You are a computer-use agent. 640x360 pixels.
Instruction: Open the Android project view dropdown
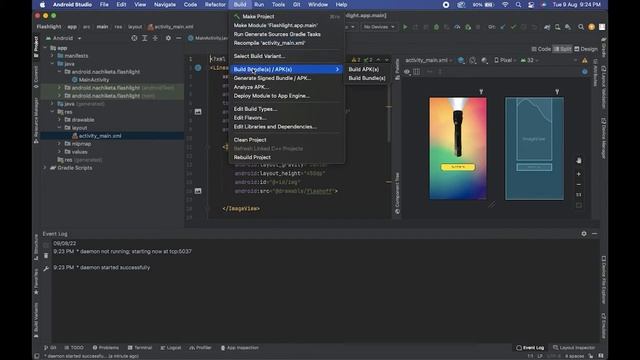click(64, 38)
